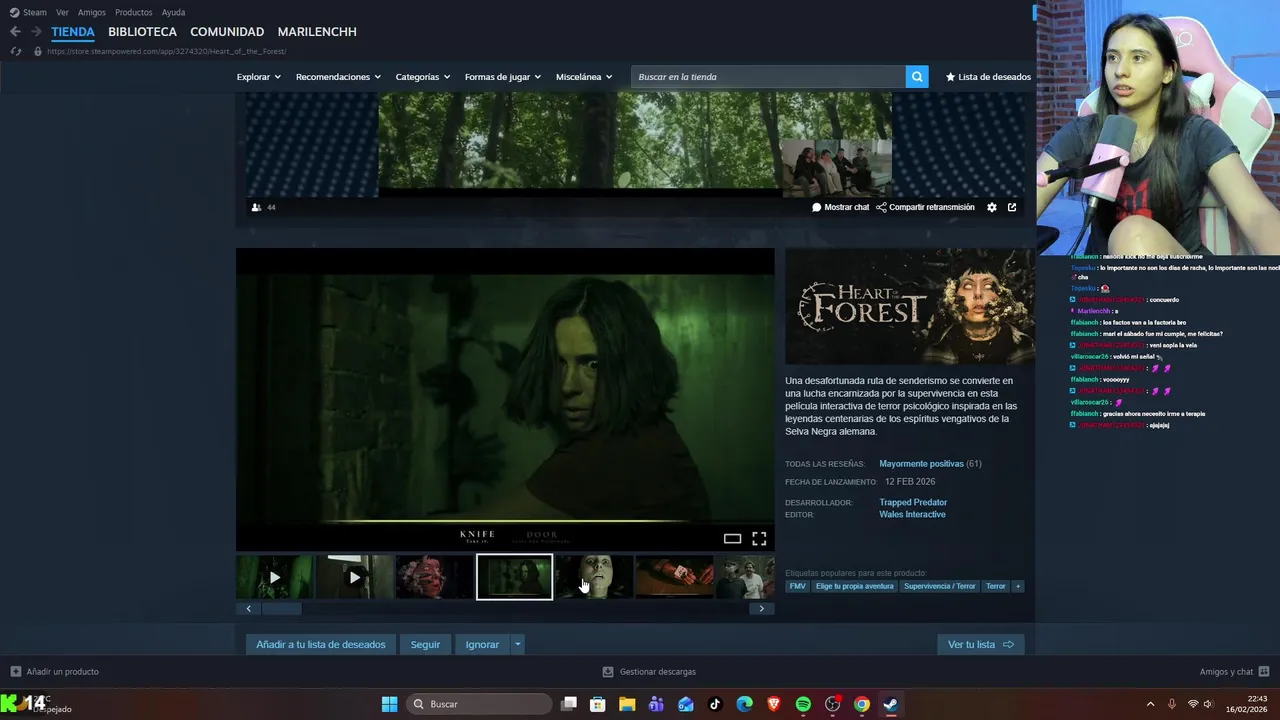Click the search magnifier button in store
This screenshot has width=1280, height=720.
[x=917, y=77]
